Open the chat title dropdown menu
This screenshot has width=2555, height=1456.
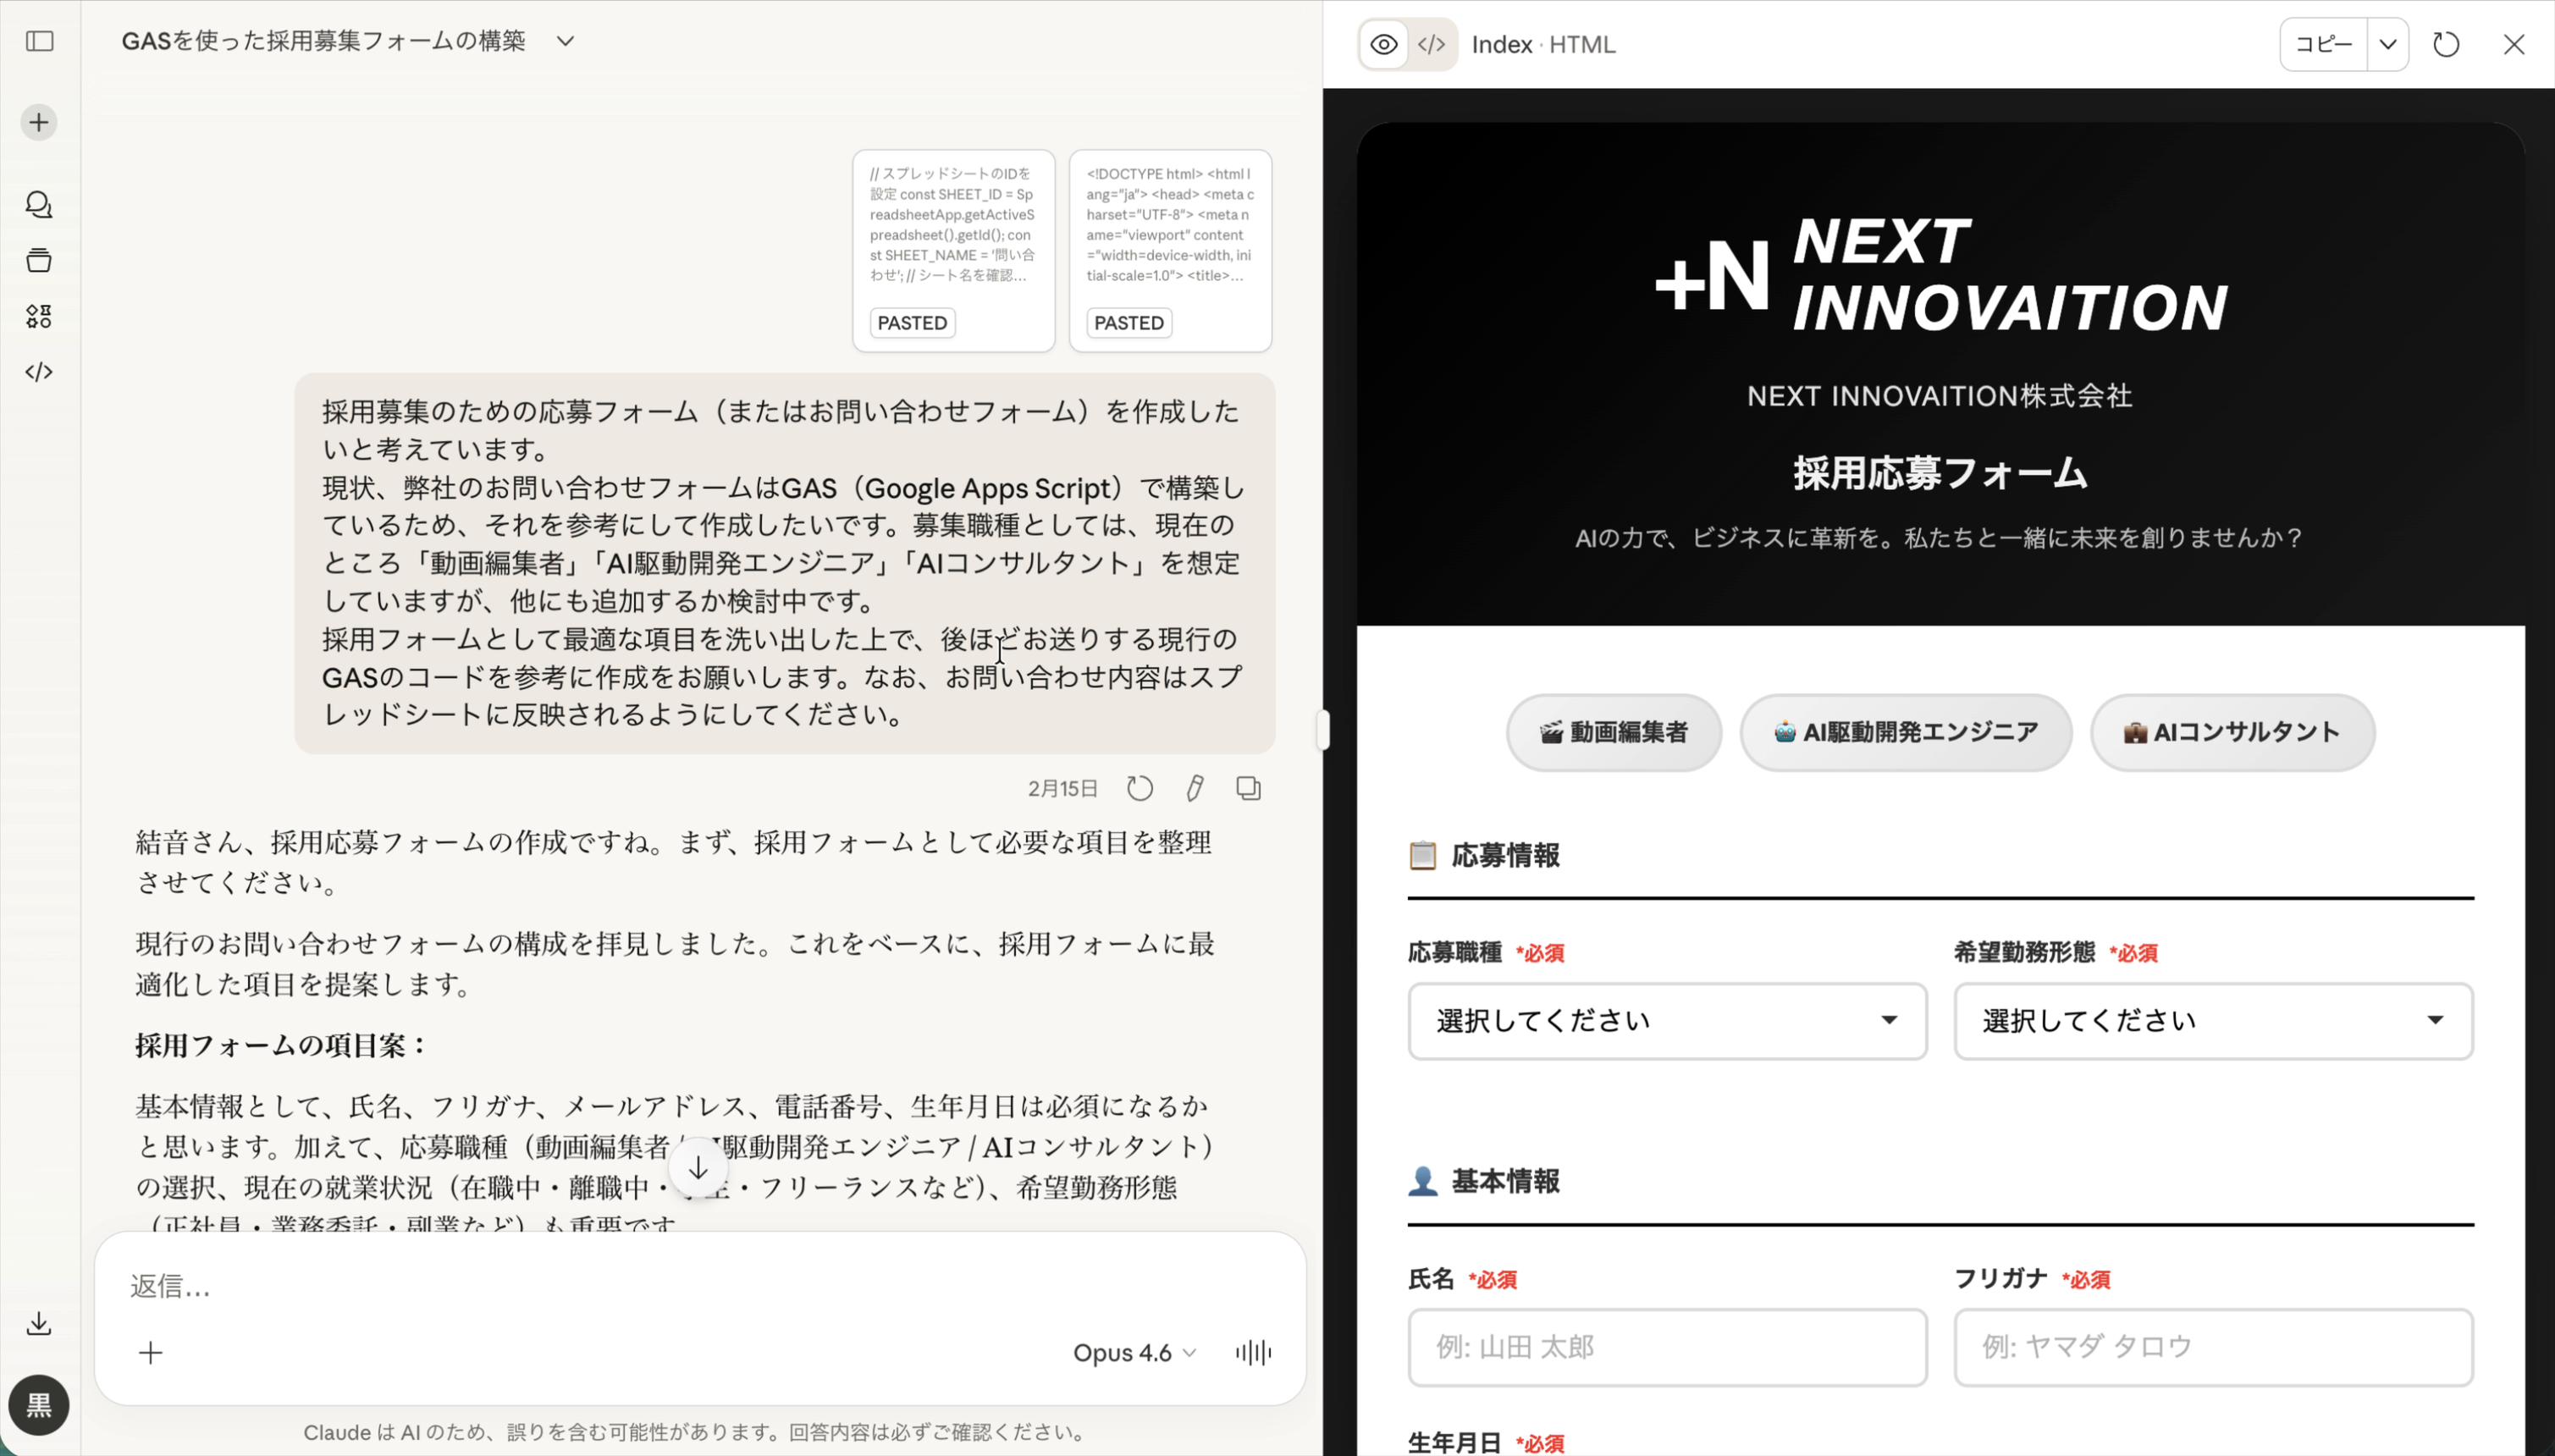566,41
